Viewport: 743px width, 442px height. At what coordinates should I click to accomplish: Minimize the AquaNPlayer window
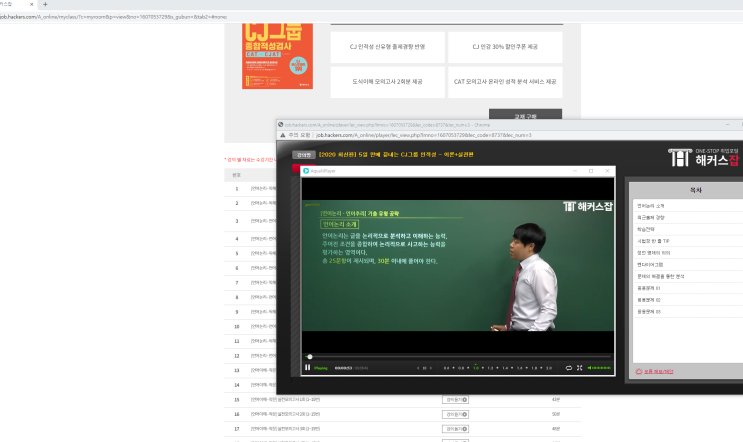coord(575,171)
